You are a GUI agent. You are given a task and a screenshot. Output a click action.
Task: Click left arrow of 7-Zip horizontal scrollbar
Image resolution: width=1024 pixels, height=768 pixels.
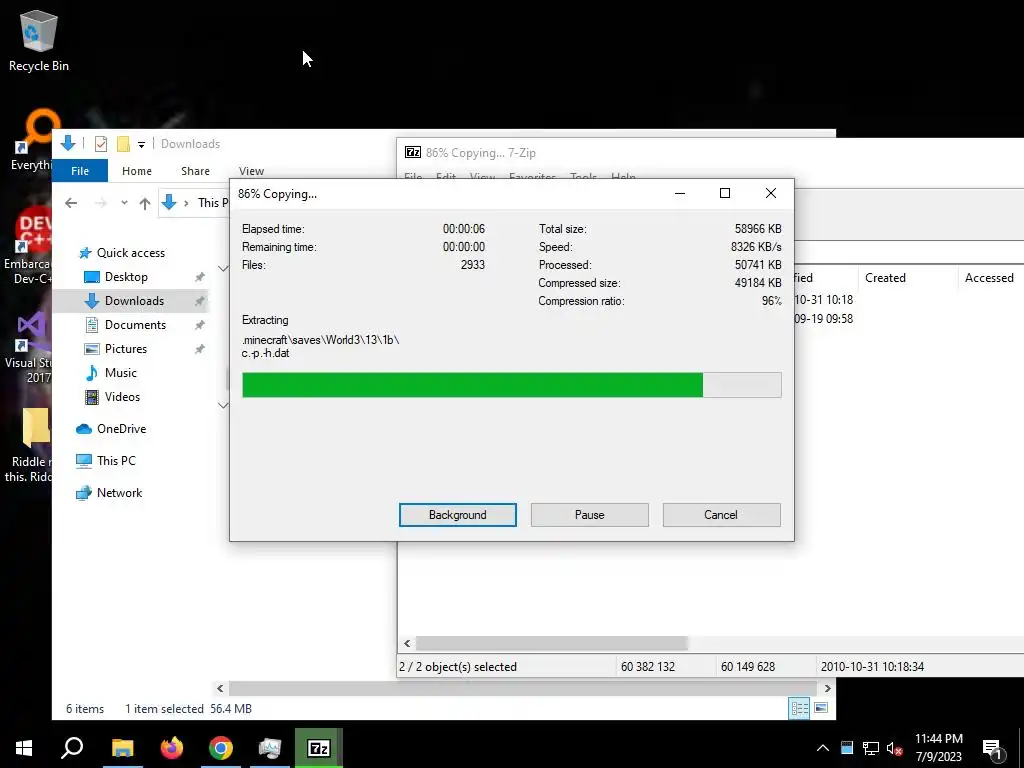(x=407, y=643)
